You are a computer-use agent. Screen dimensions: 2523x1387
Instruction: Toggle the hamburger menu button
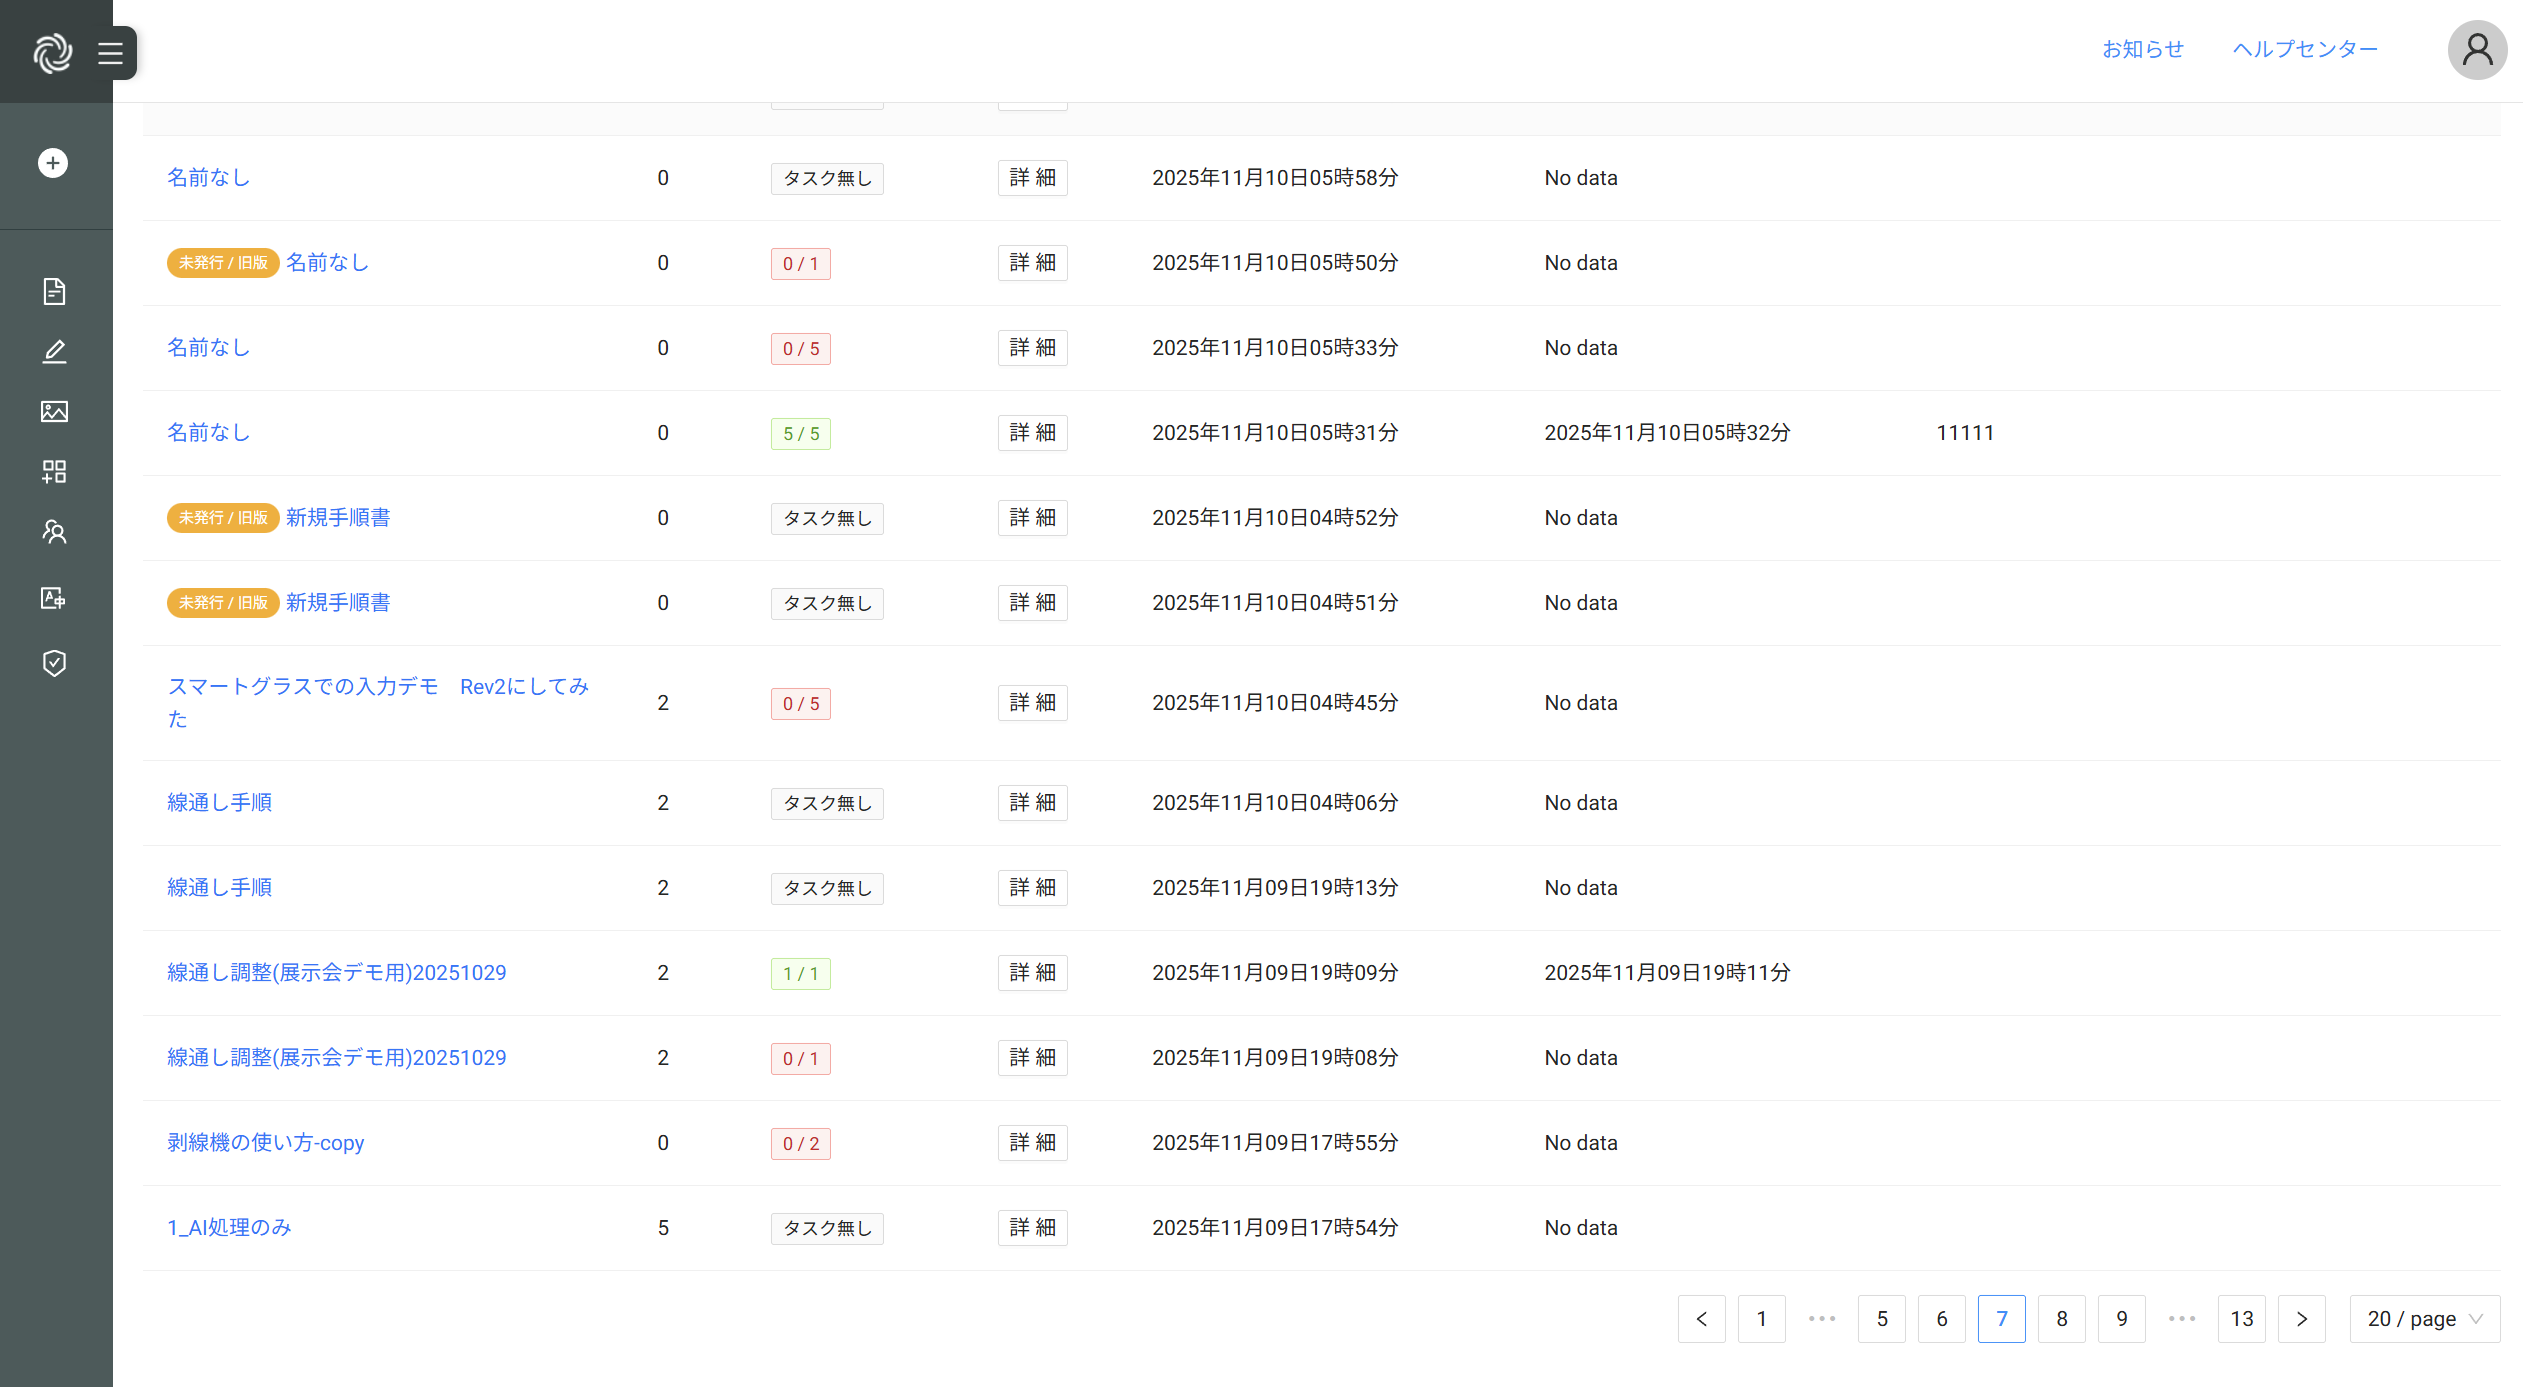110,53
